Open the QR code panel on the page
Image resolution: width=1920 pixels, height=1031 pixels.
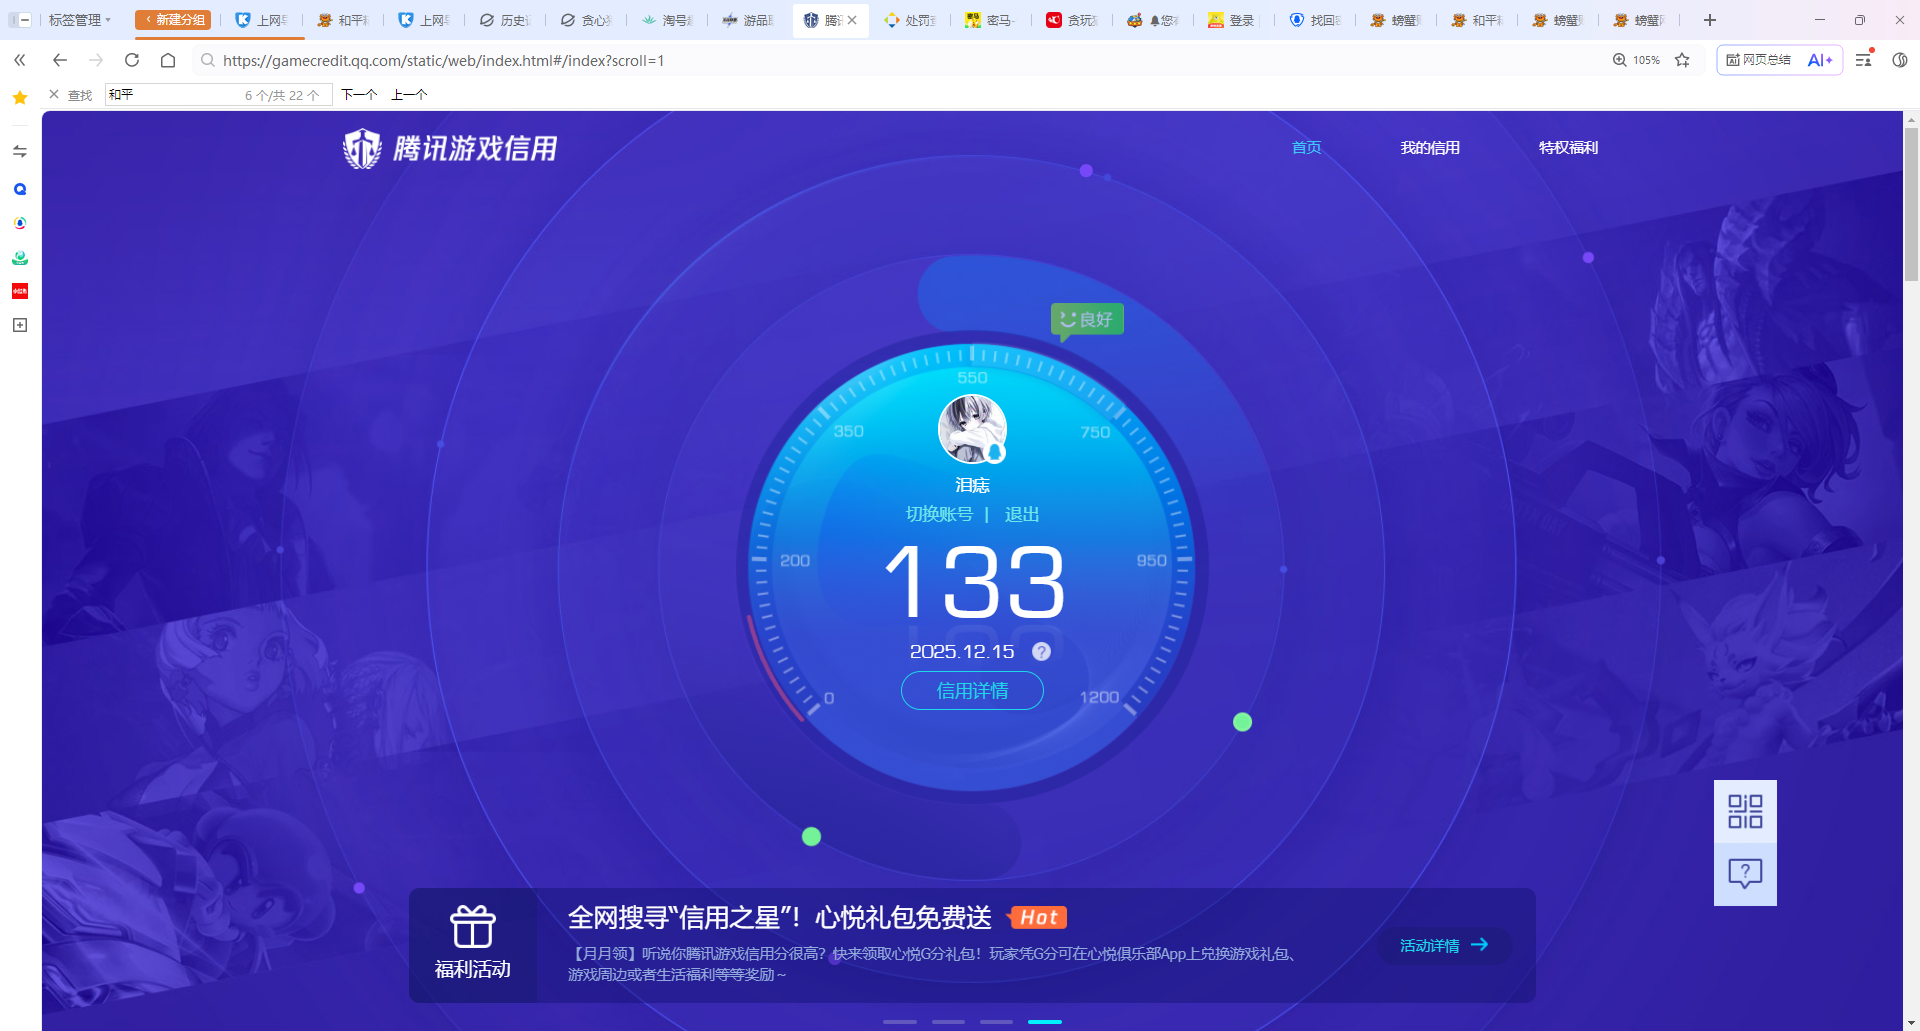1744,811
